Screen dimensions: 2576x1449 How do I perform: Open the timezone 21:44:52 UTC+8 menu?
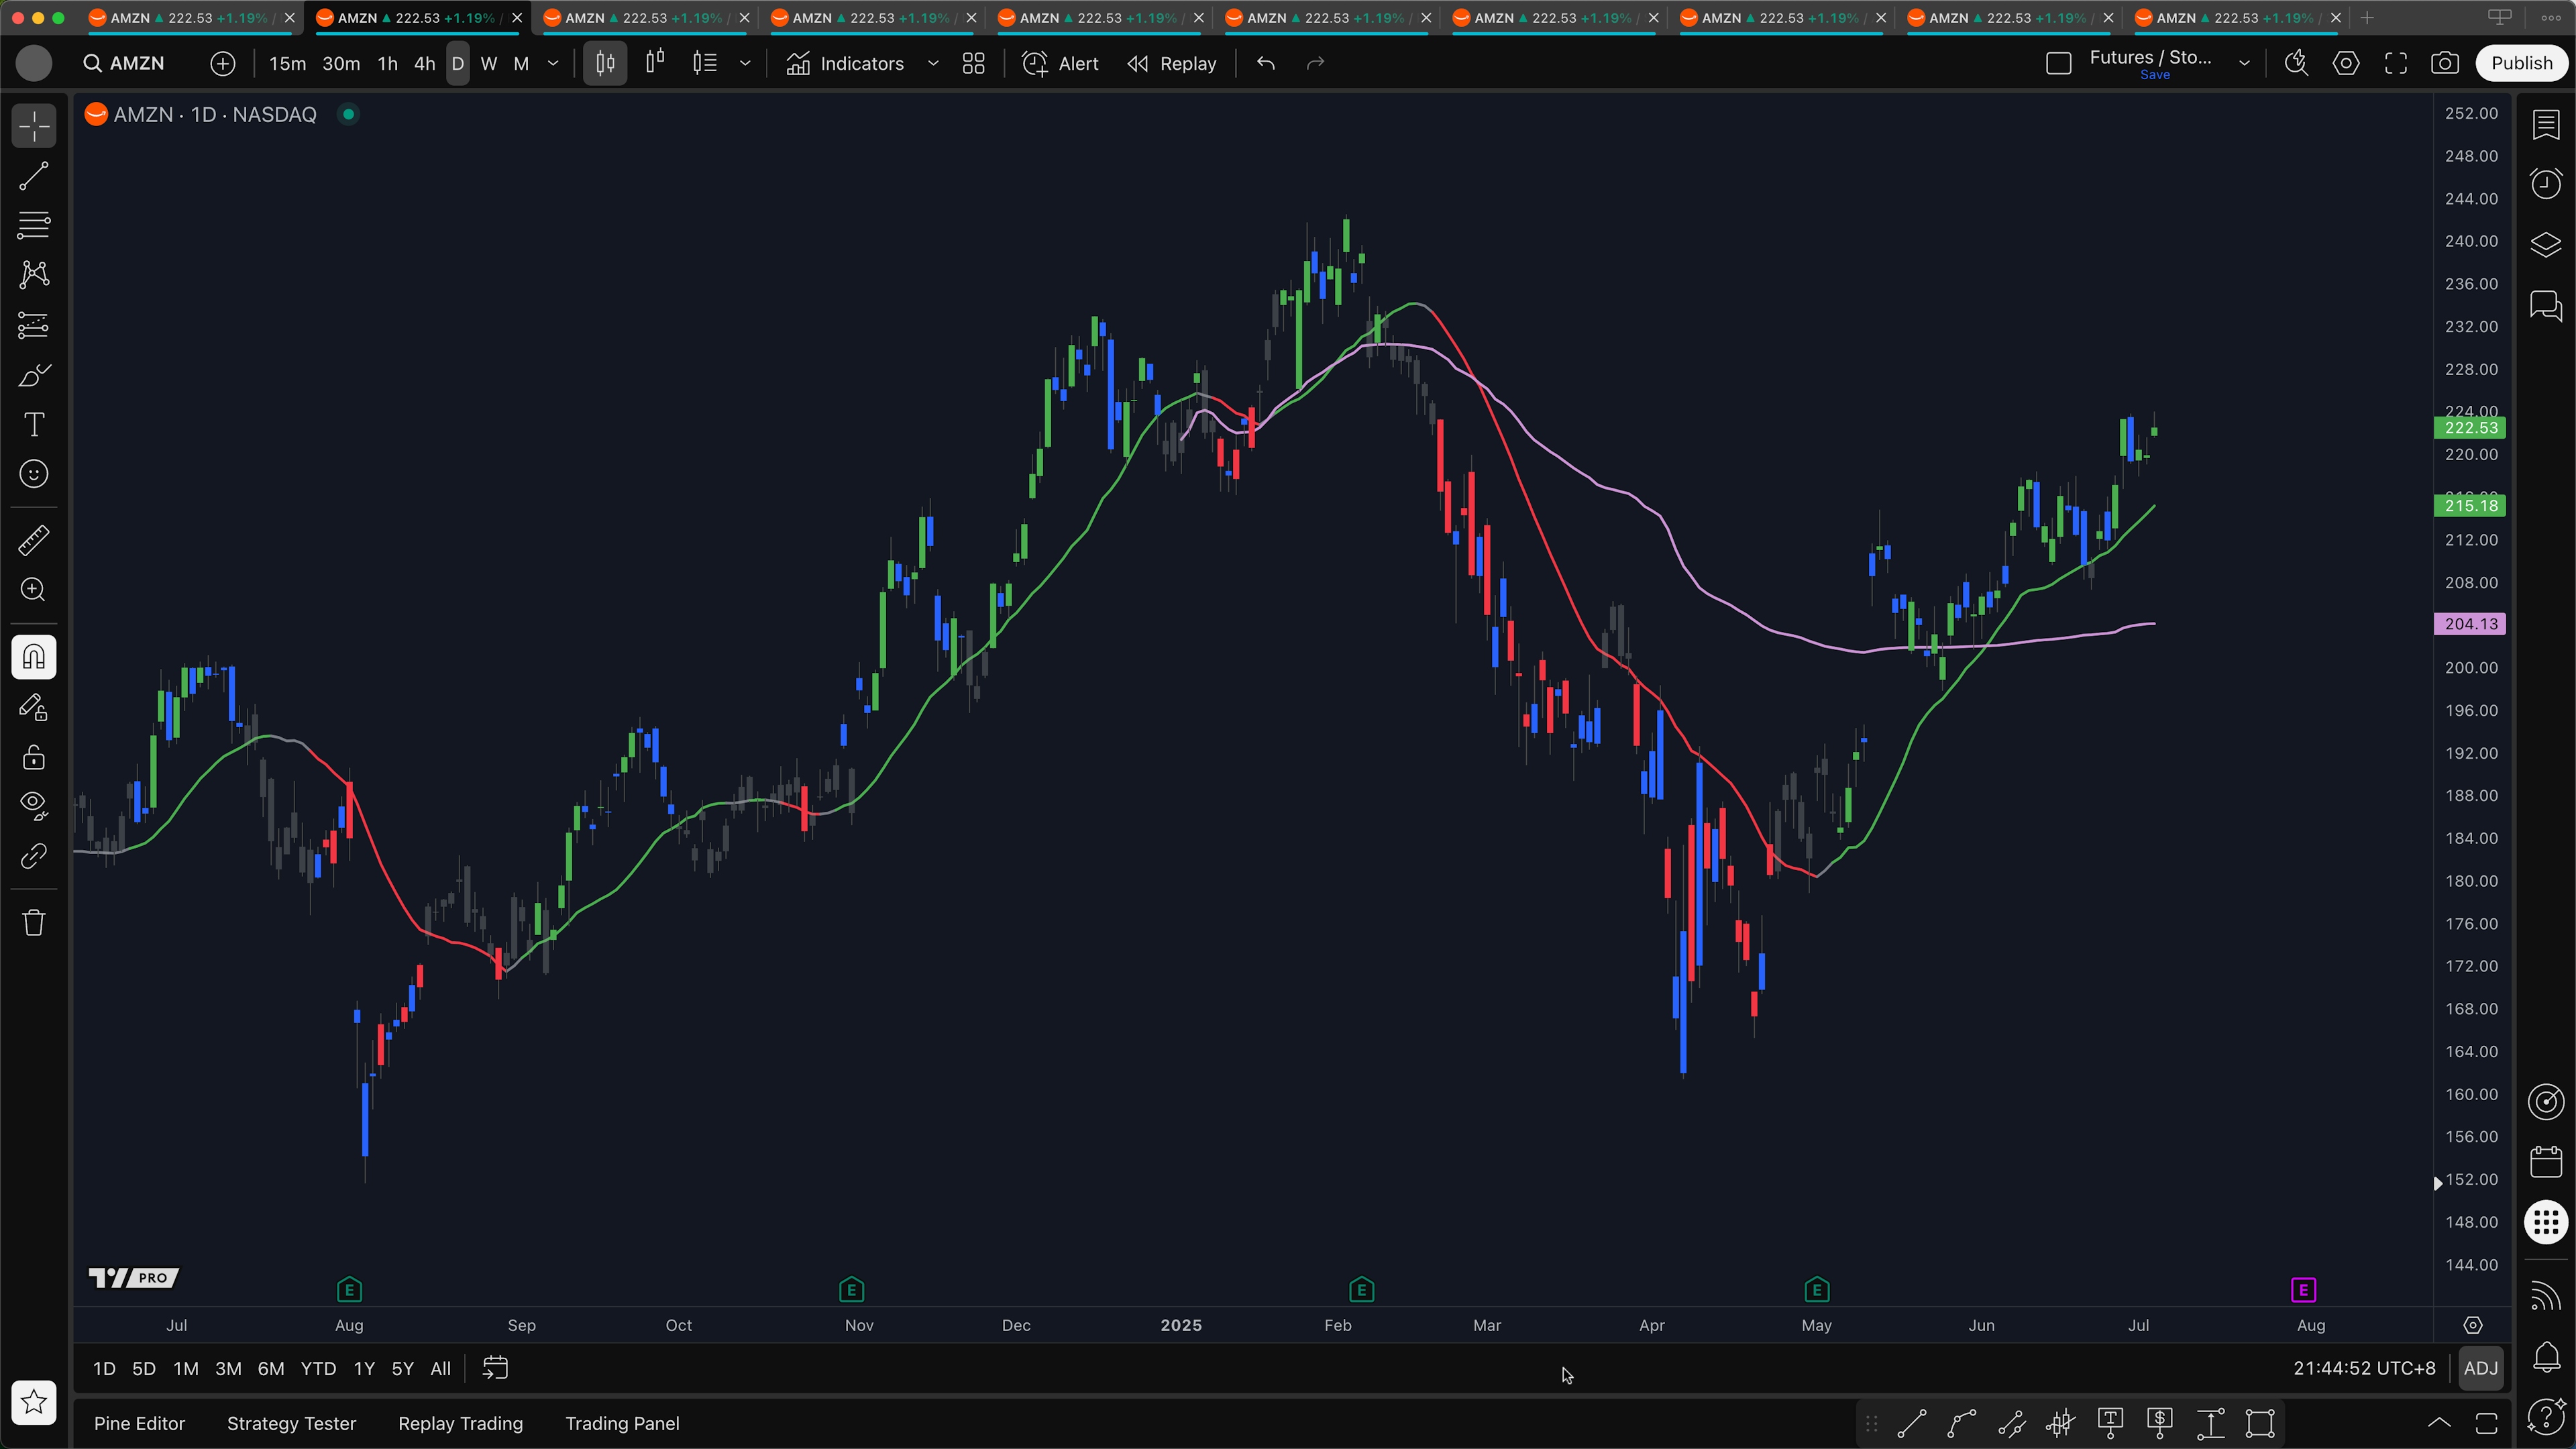pos(2364,1368)
